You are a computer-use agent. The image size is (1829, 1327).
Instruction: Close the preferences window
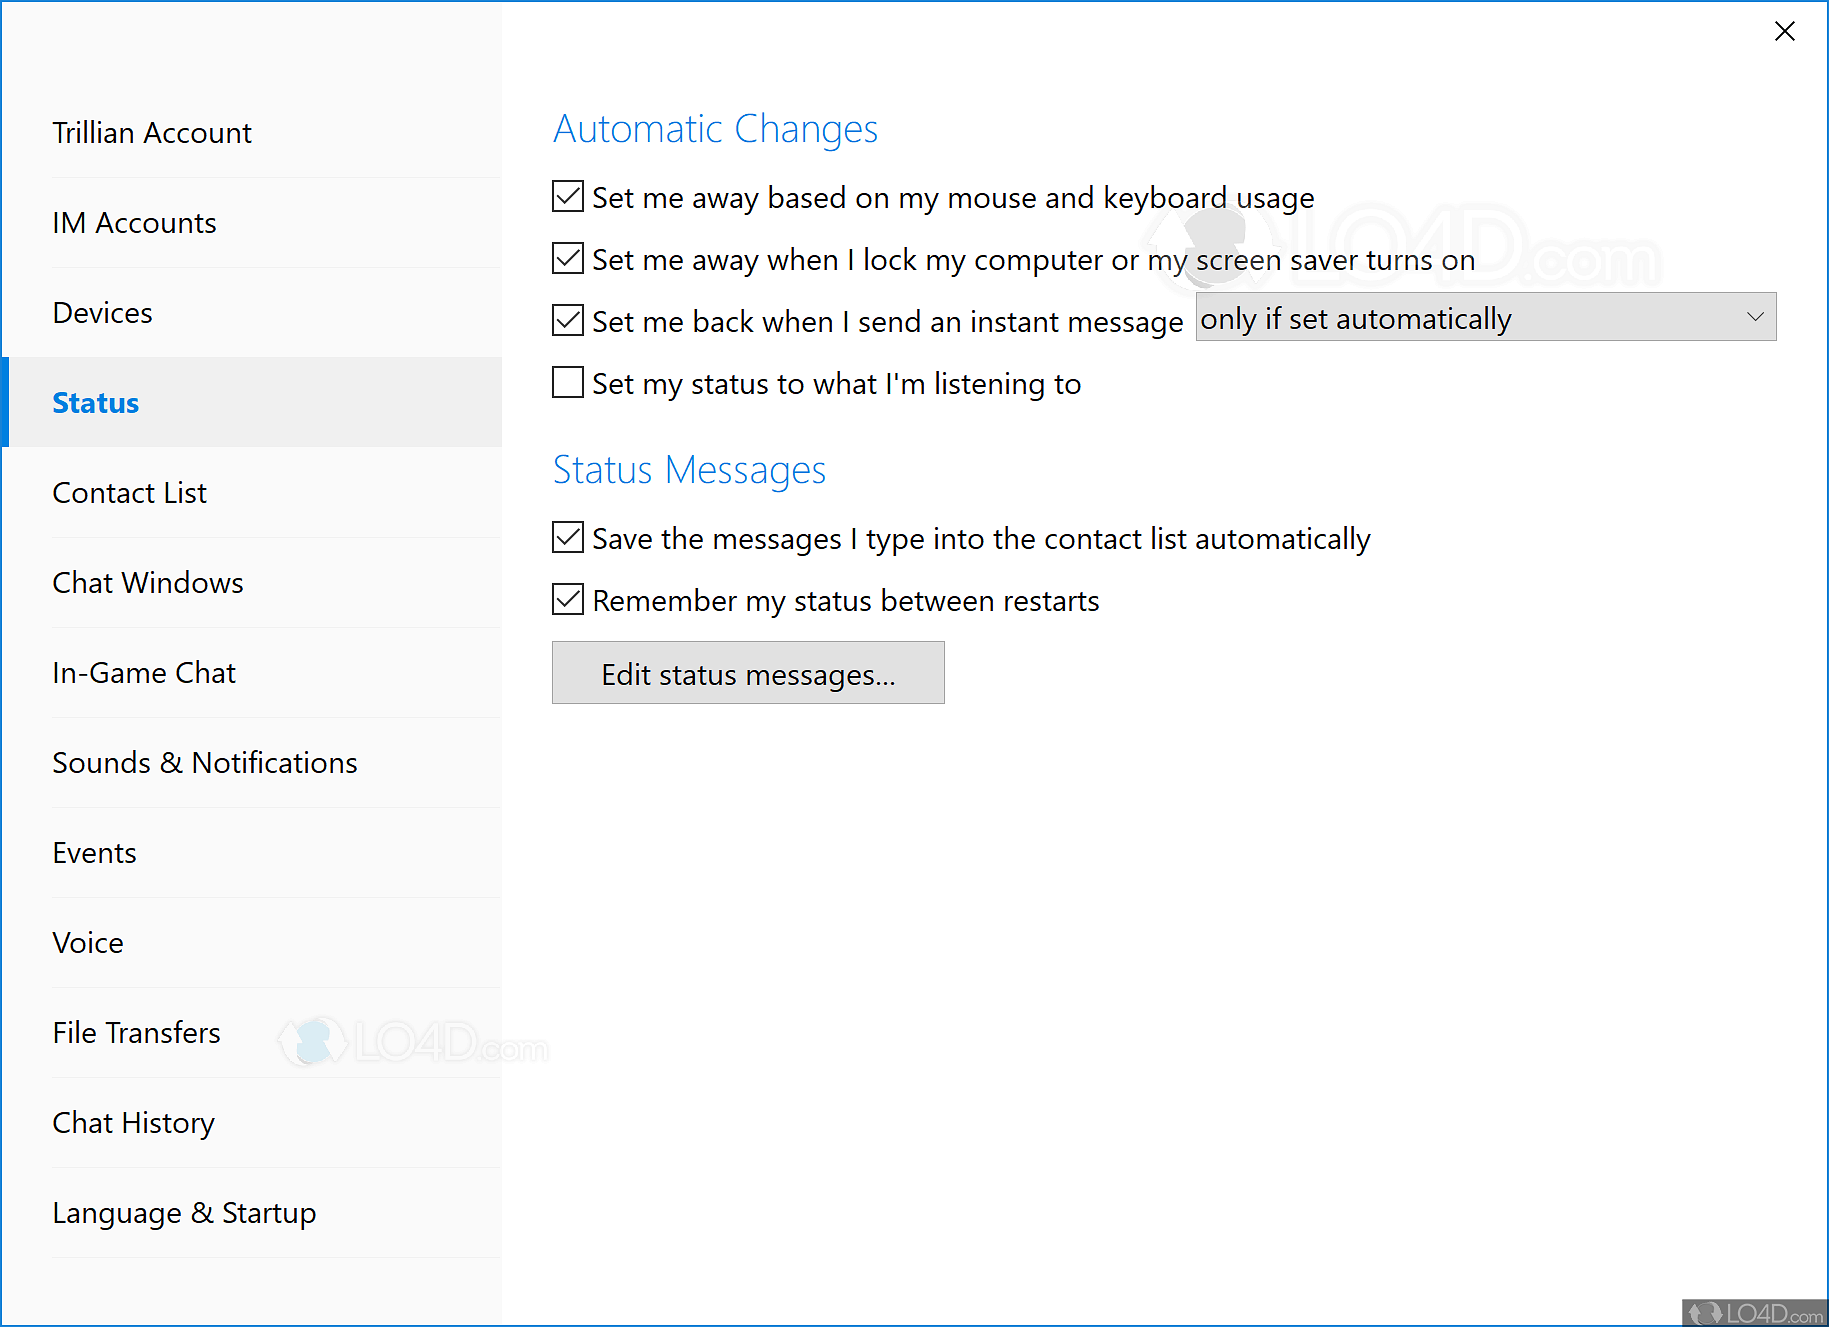coord(1785,31)
